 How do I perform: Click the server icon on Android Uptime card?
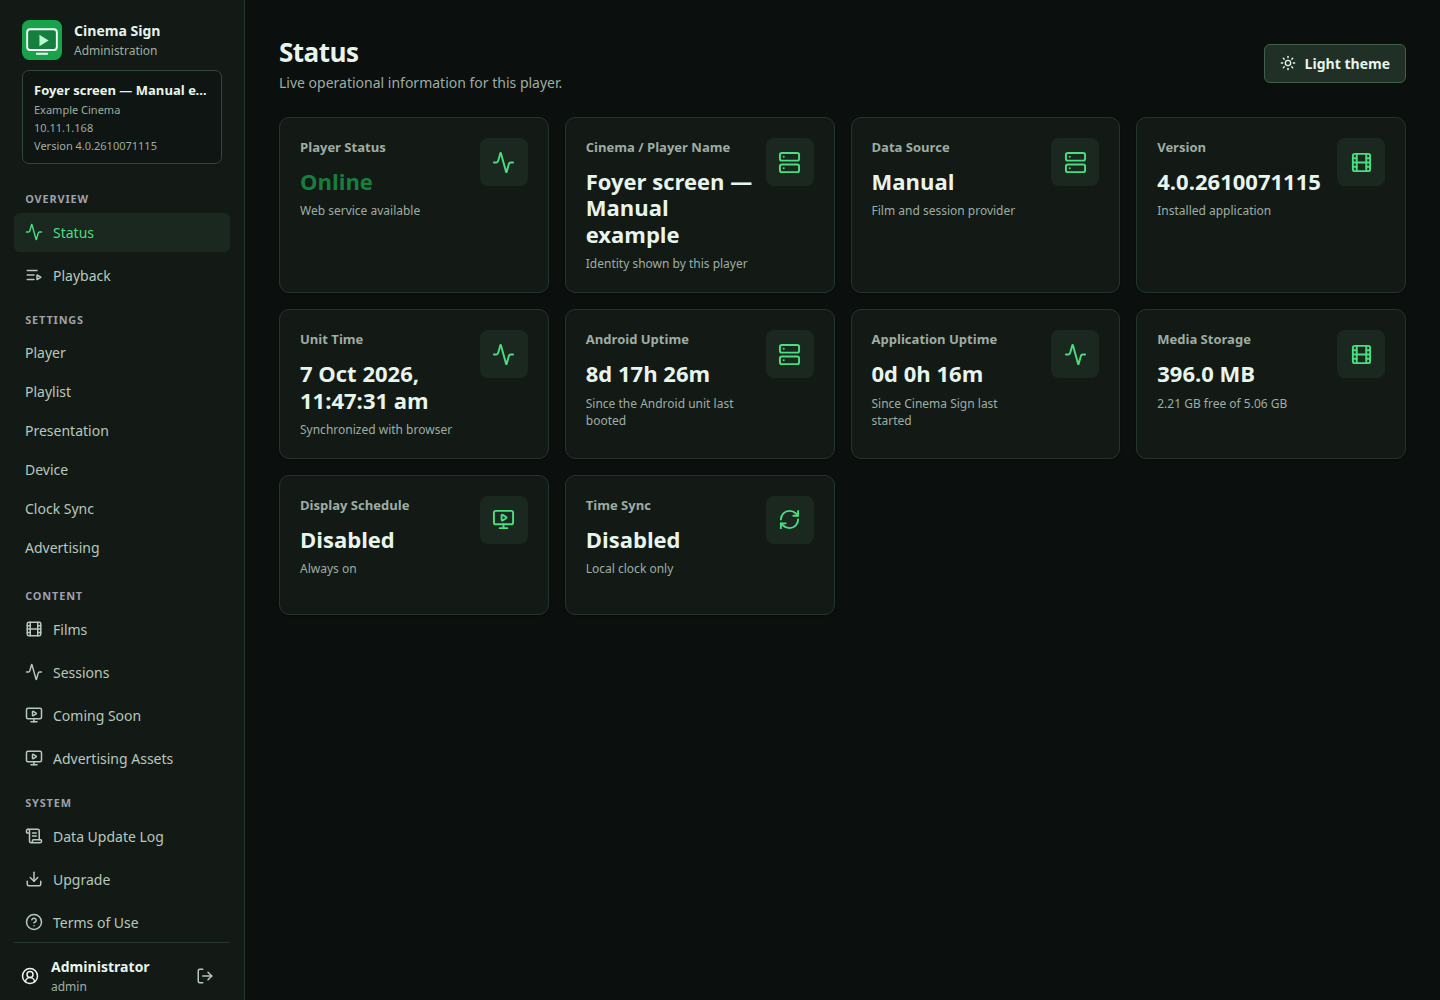pos(790,354)
